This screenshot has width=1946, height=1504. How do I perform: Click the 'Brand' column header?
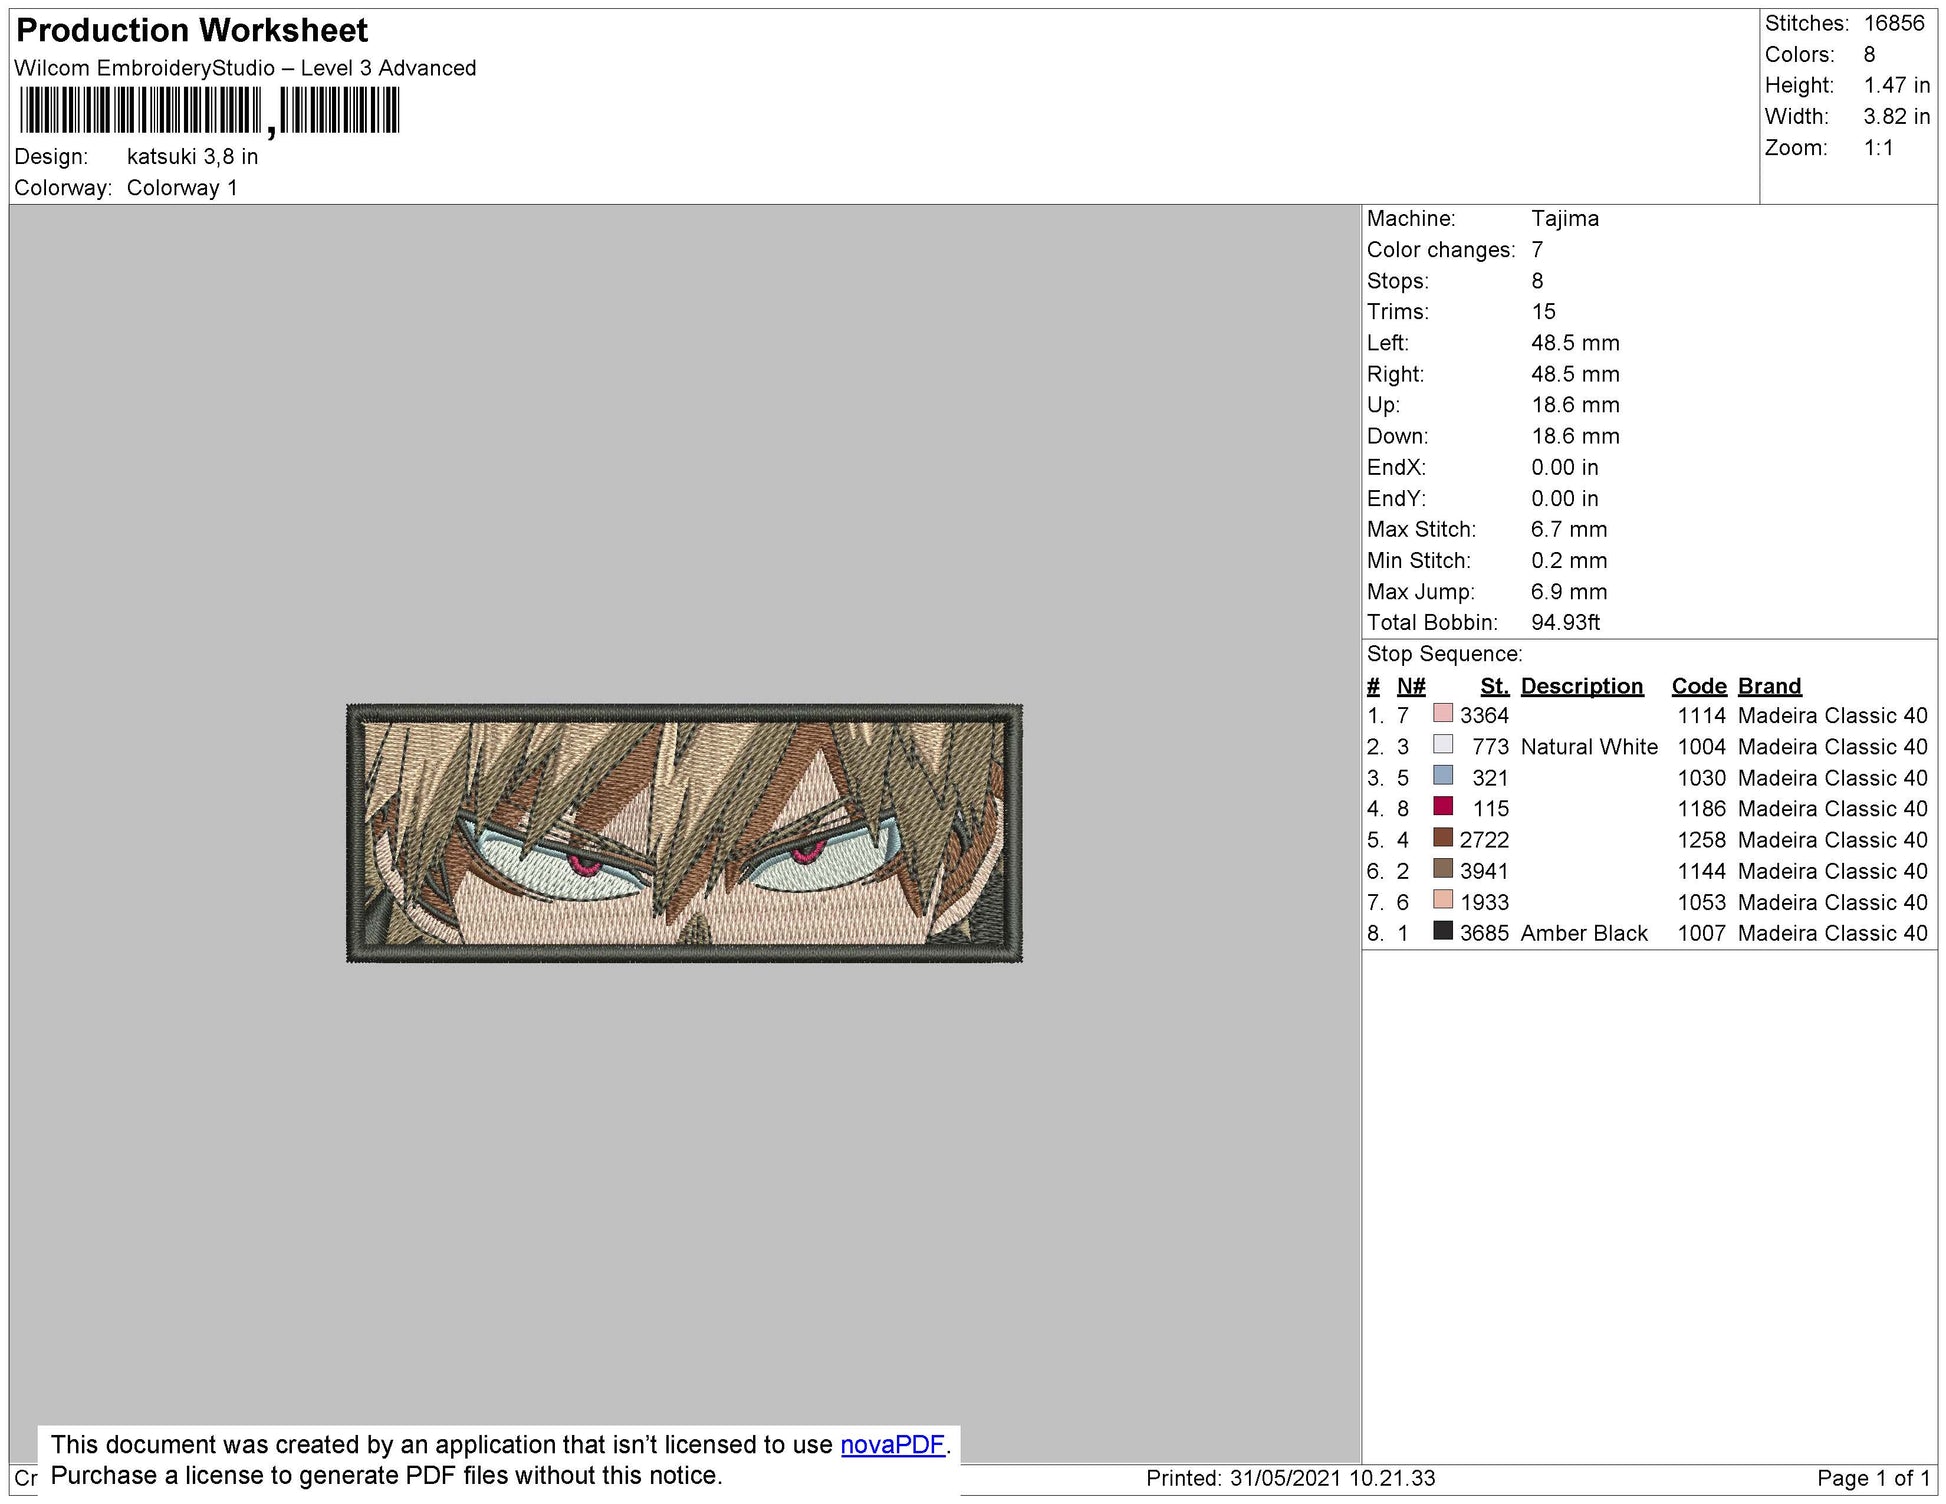[x=1769, y=686]
